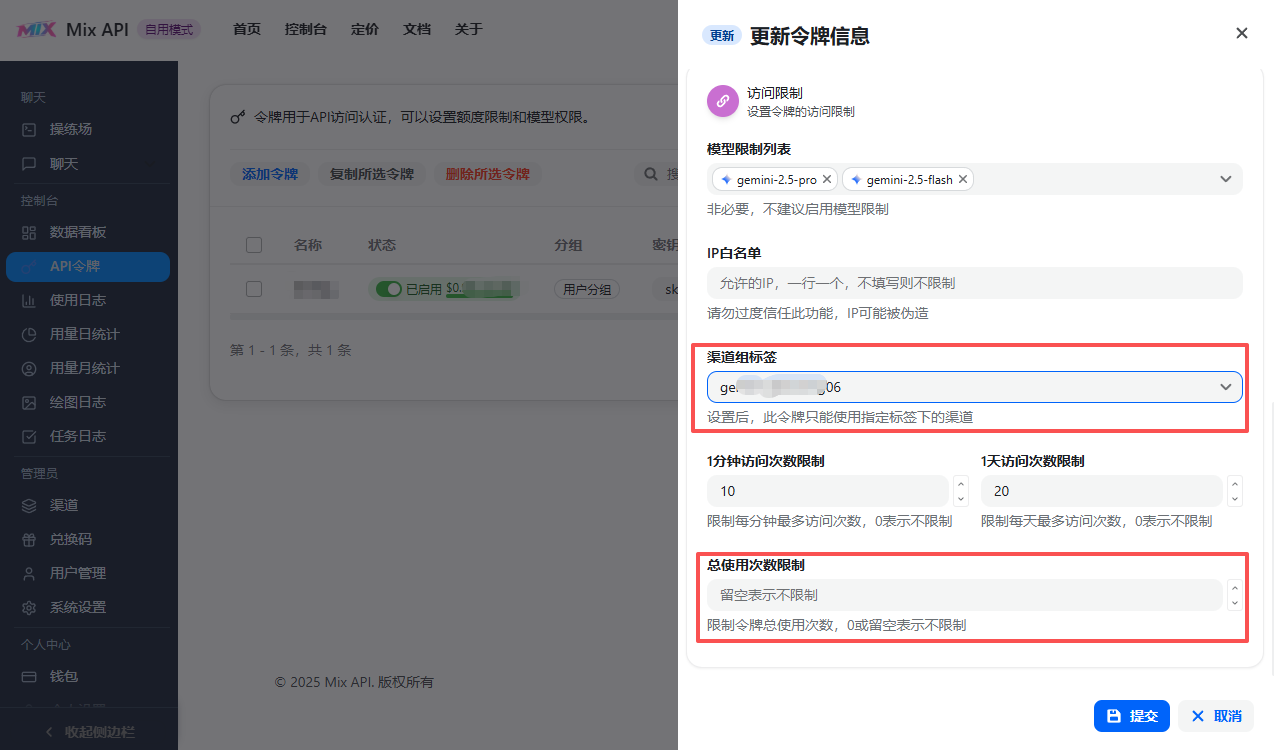Select the first token row checkbox
The width and height of the screenshot is (1274, 750).
pos(254,289)
